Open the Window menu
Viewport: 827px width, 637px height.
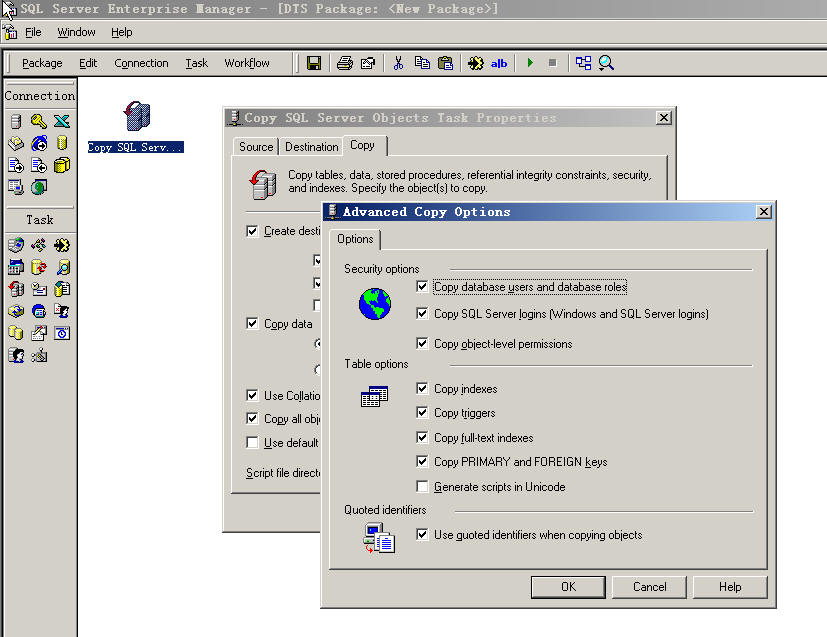(76, 32)
